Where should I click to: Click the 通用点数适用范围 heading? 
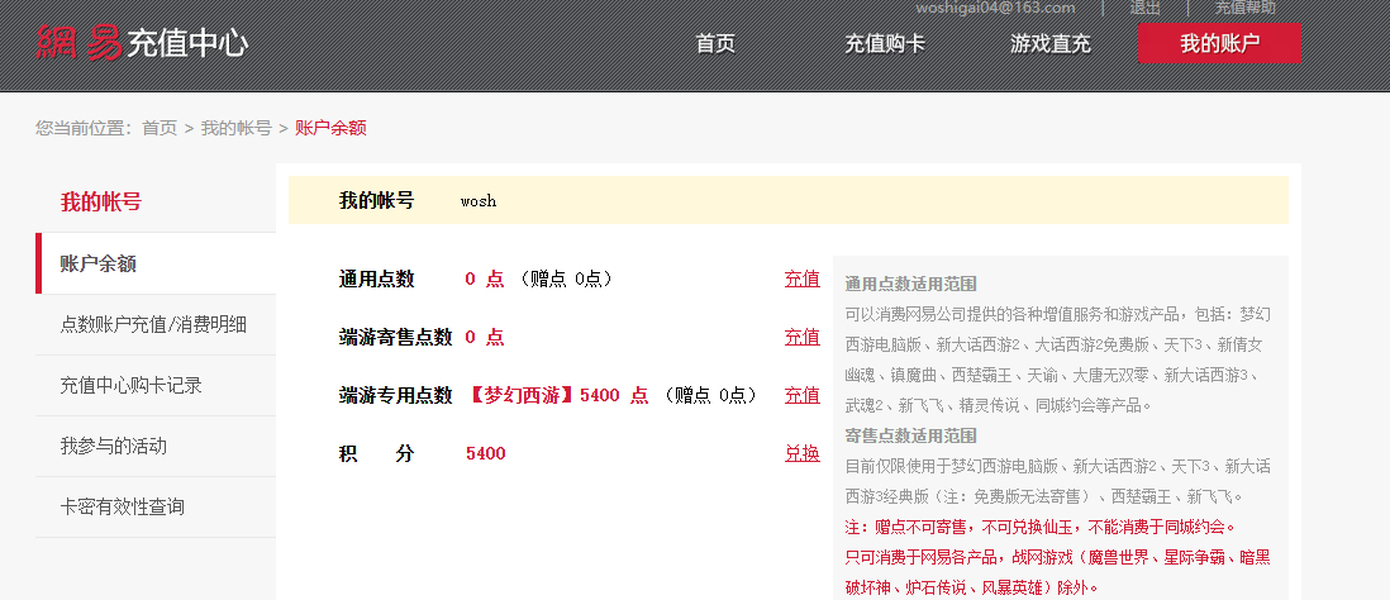pos(911,284)
